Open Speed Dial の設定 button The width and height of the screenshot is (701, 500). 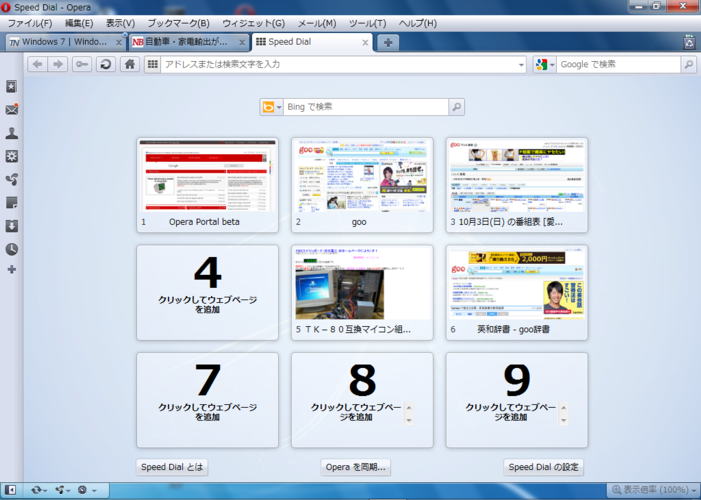544,467
